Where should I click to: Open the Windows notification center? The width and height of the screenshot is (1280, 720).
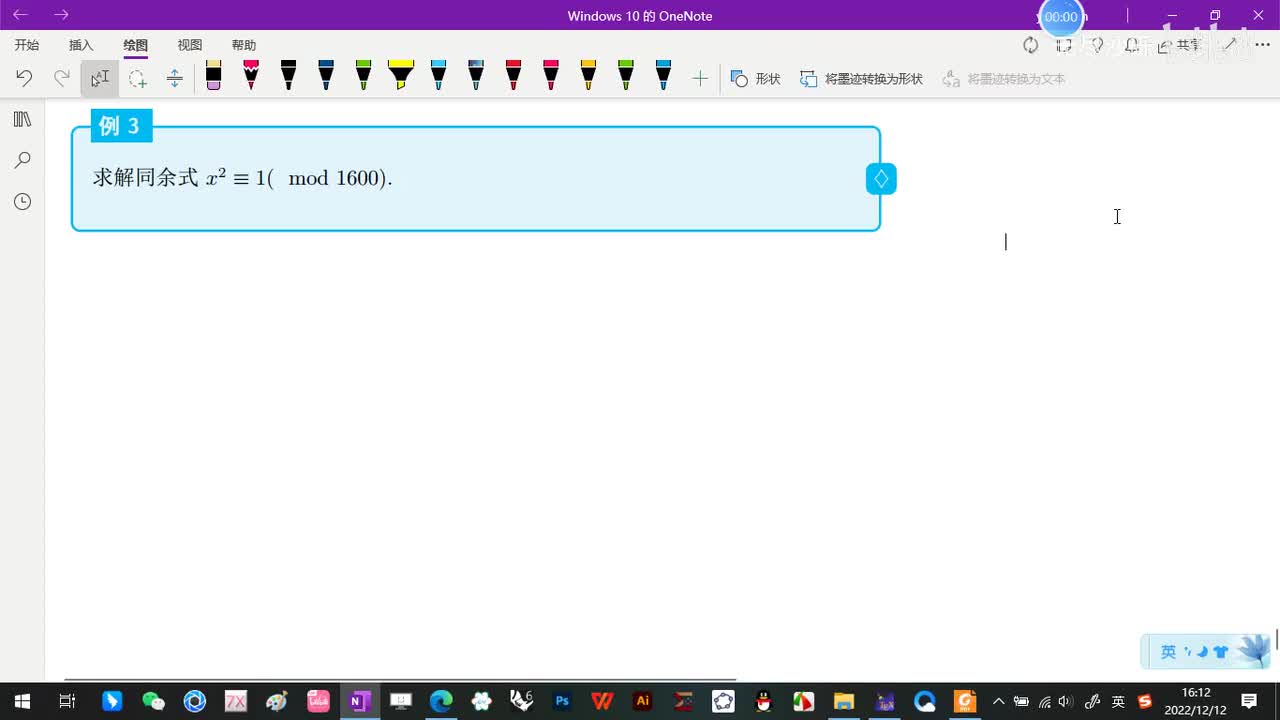point(1249,701)
